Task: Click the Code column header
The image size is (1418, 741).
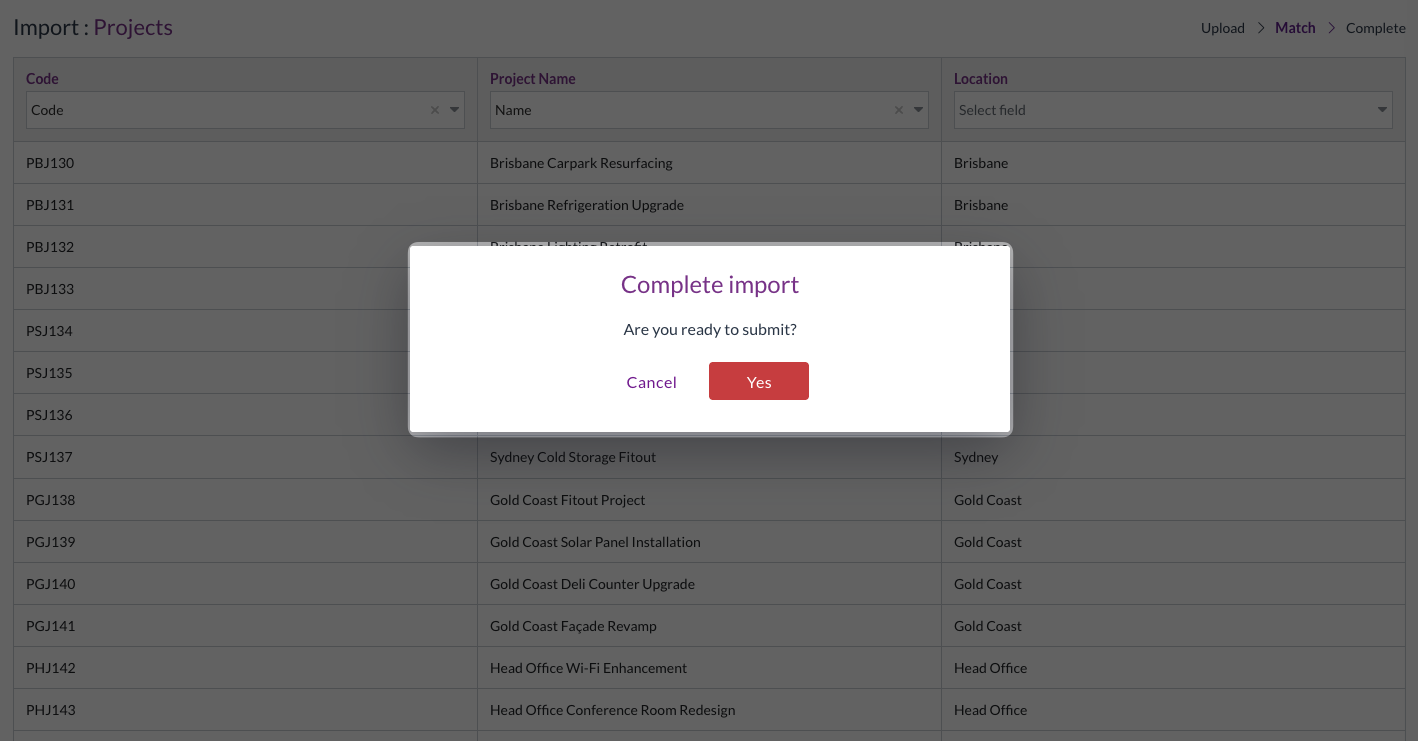Action: click(x=42, y=79)
